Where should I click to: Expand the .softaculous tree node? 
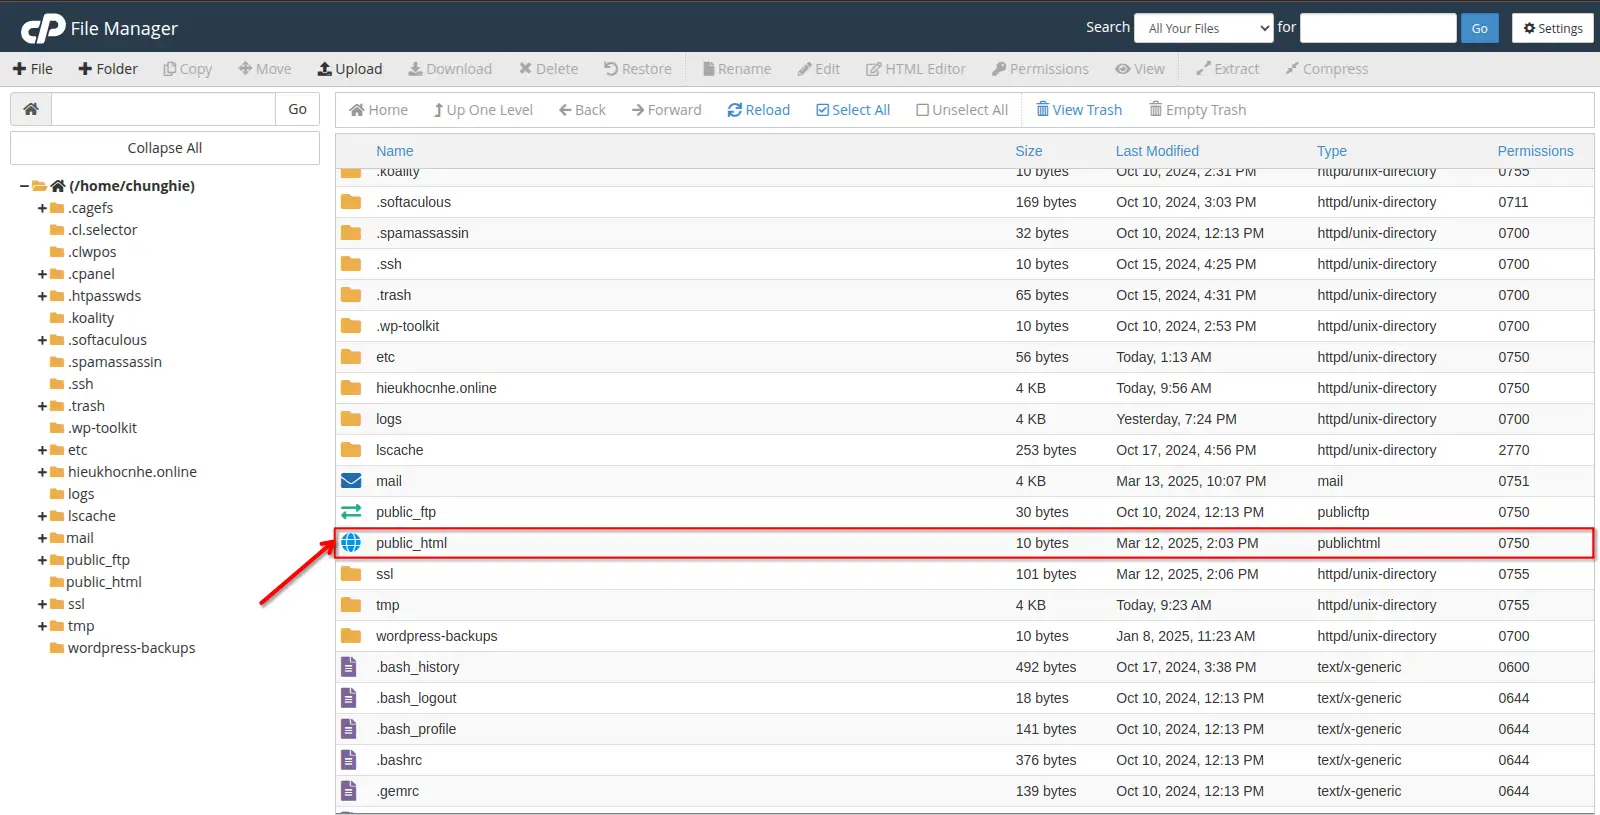point(42,340)
